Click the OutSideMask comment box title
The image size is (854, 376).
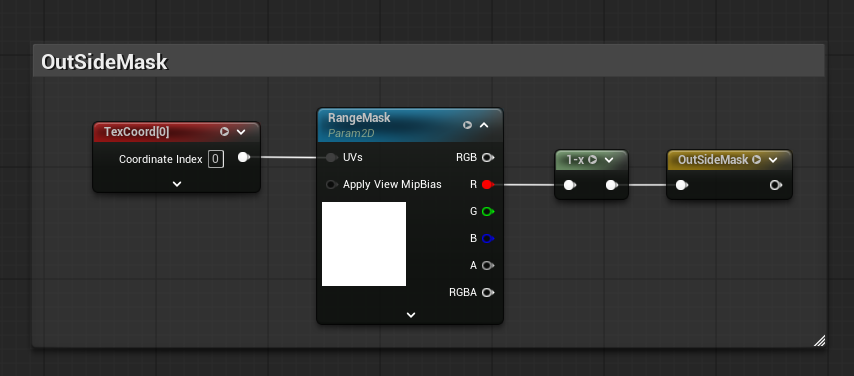coord(105,62)
